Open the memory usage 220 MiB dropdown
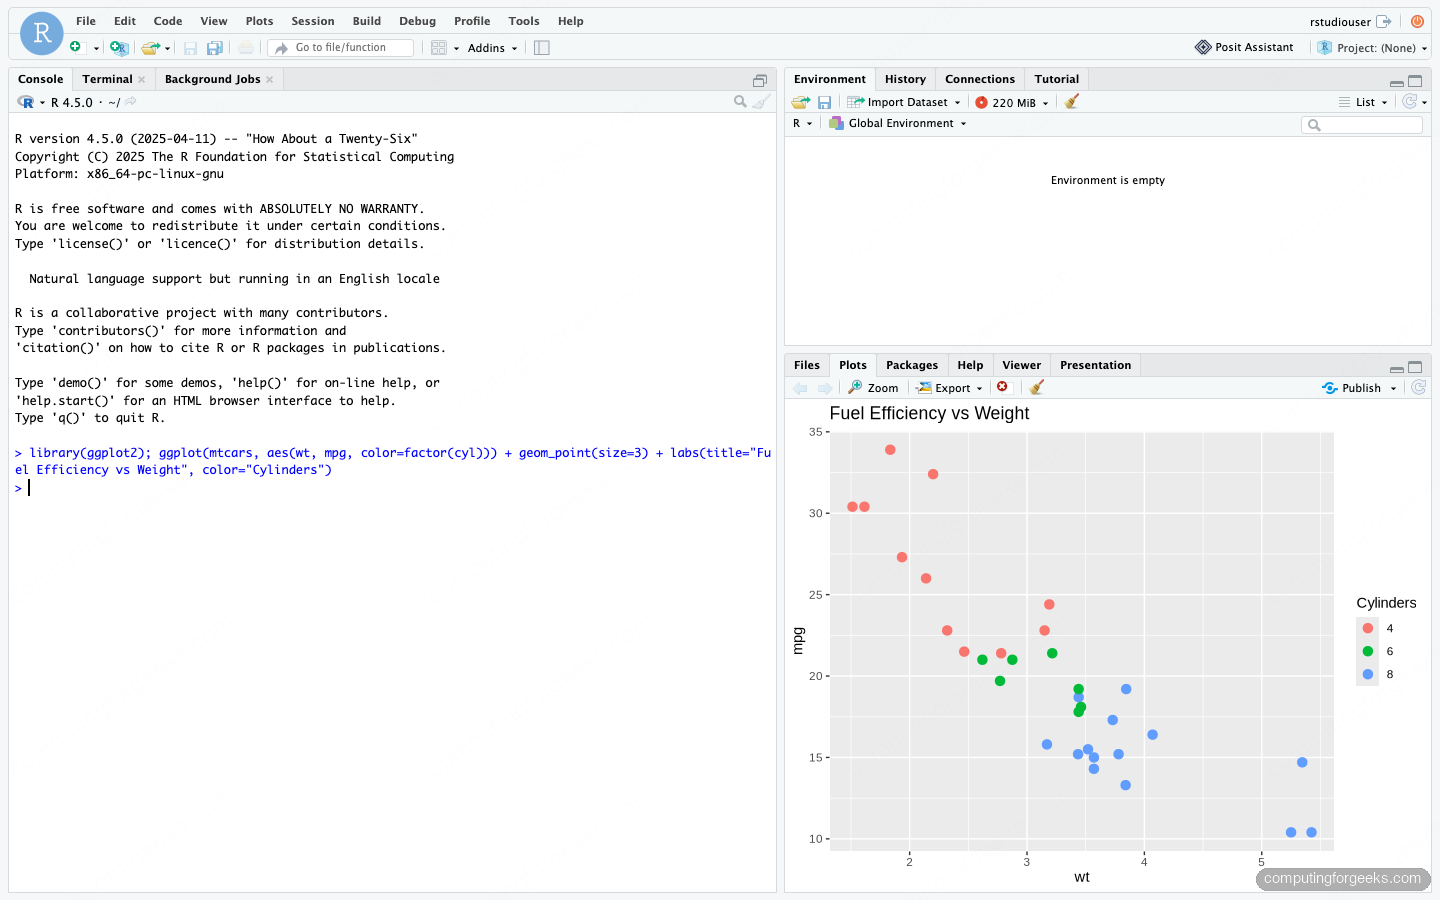Image resolution: width=1440 pixels, height=900 pixels. (x=1011, y=101)
